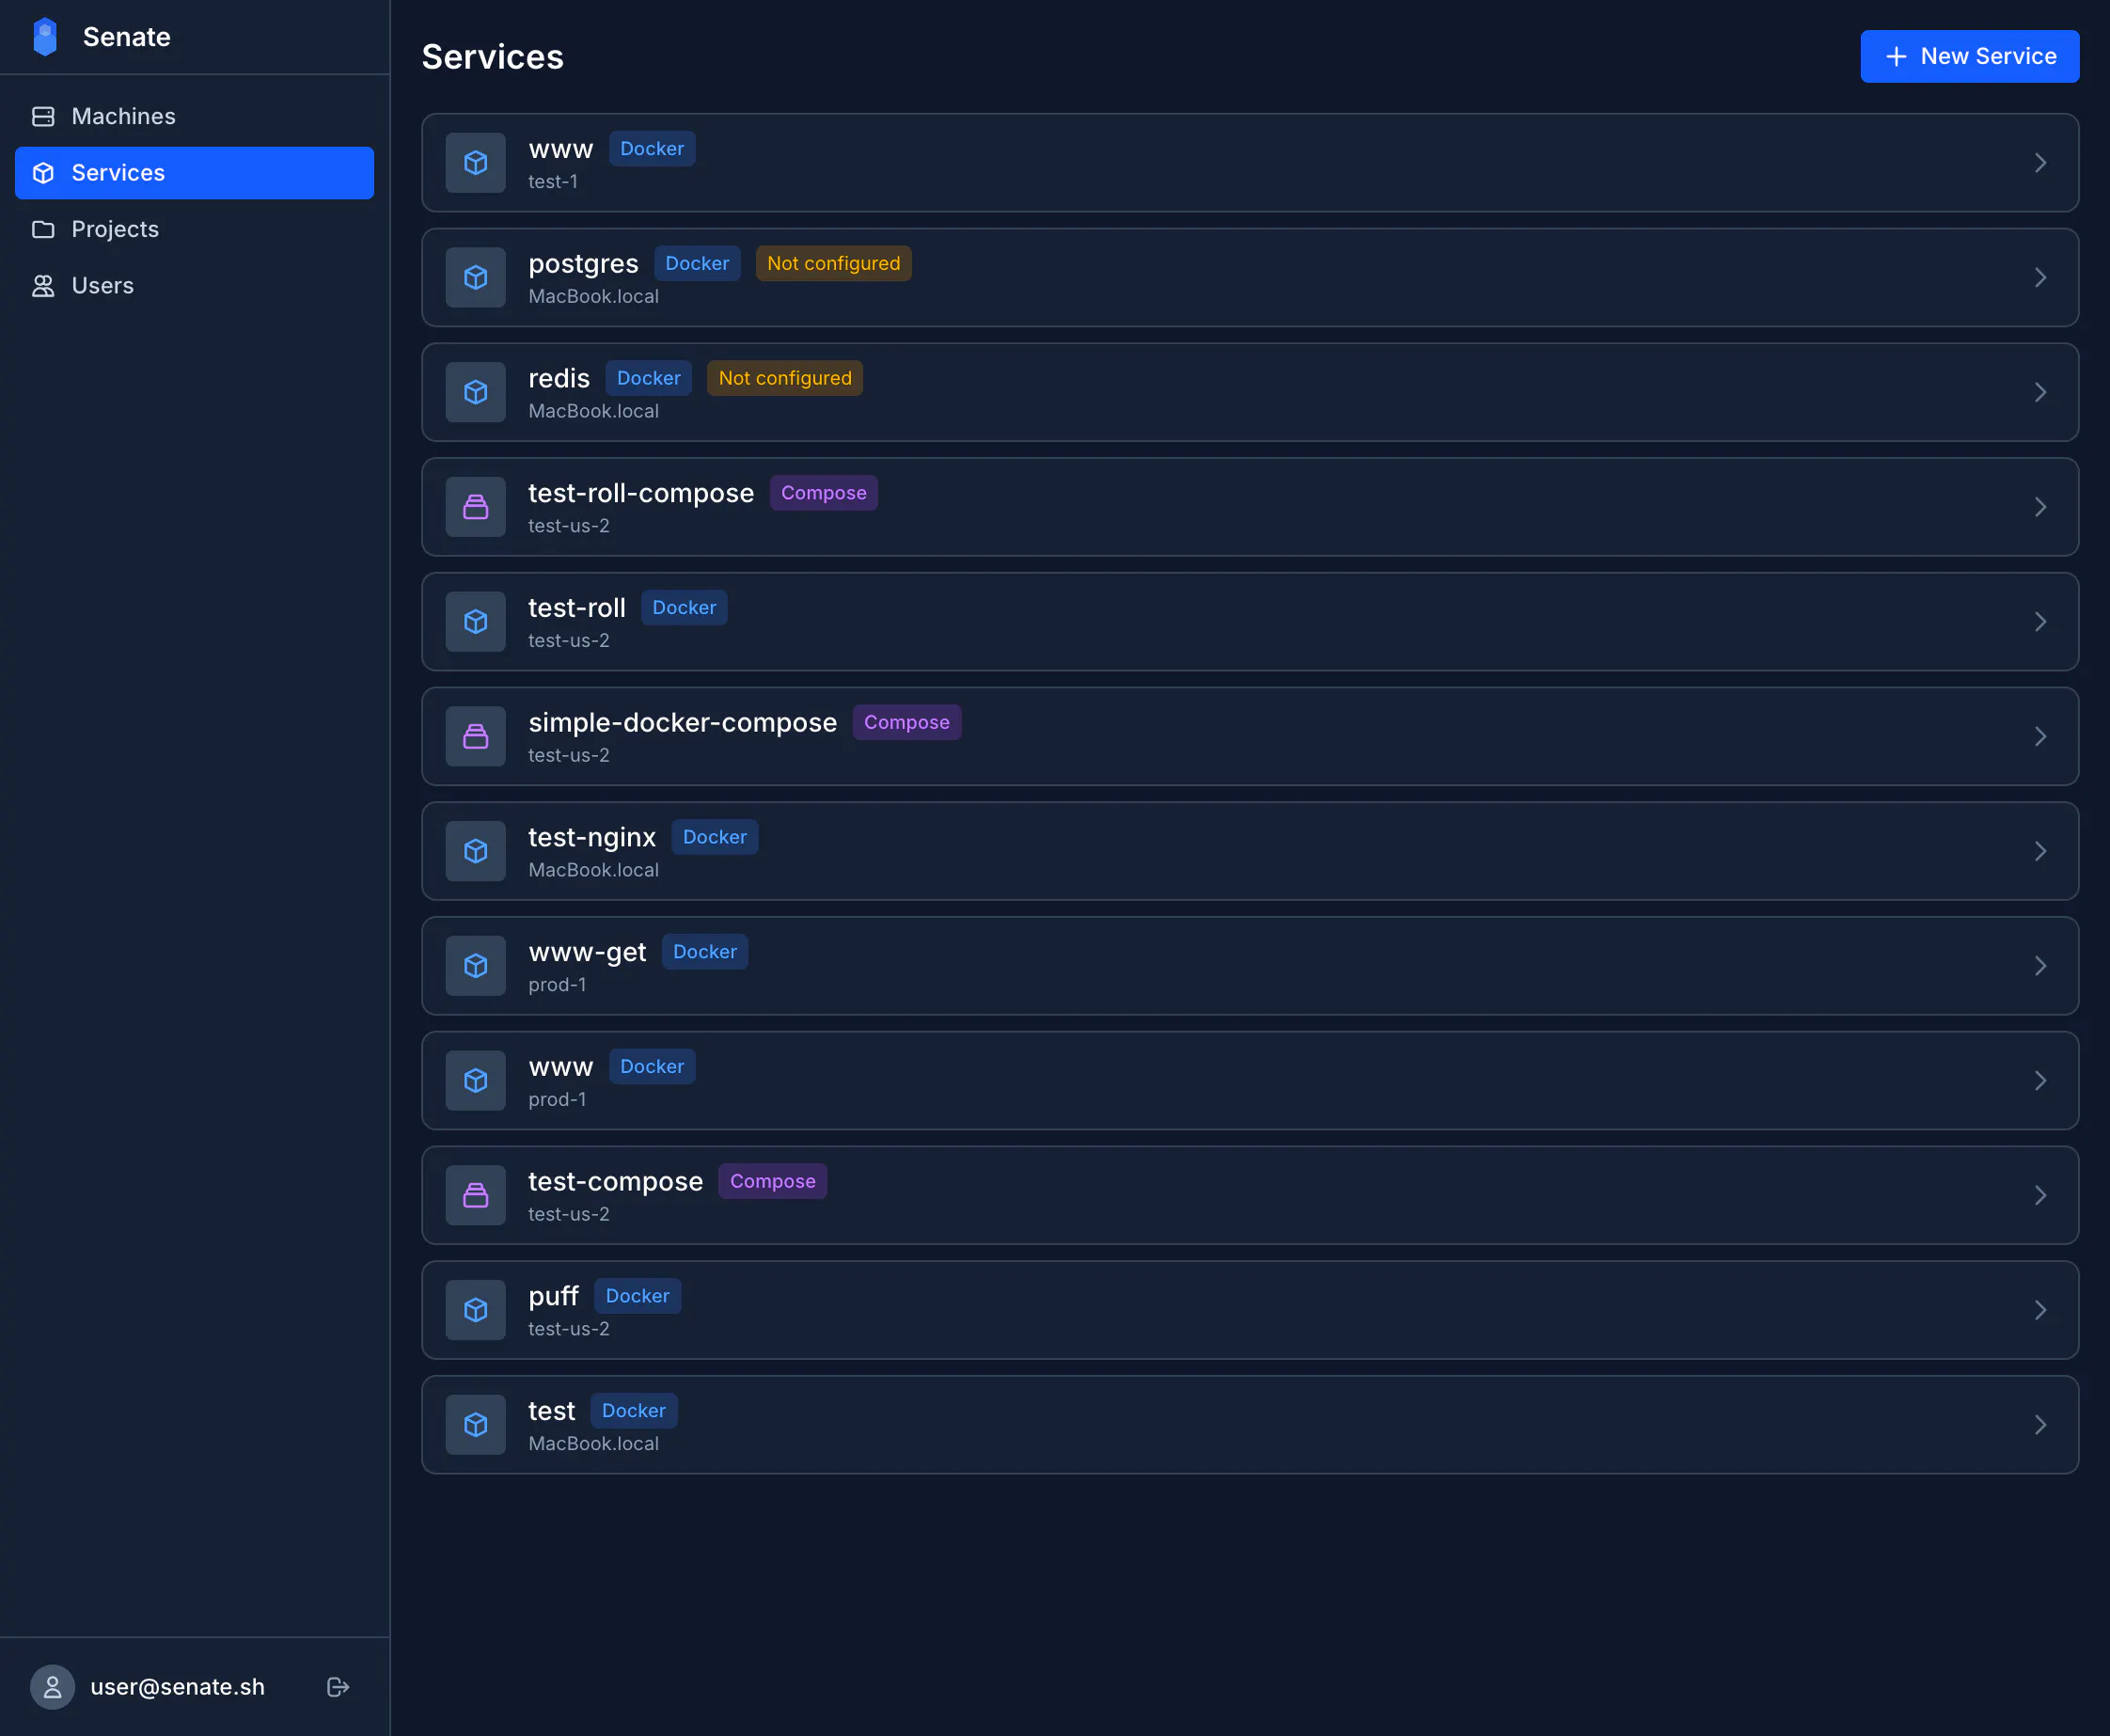Viewport: 2110px width, 1736px height.
Task: Click the cube icon of www test-1
Action: click(476, 162)
